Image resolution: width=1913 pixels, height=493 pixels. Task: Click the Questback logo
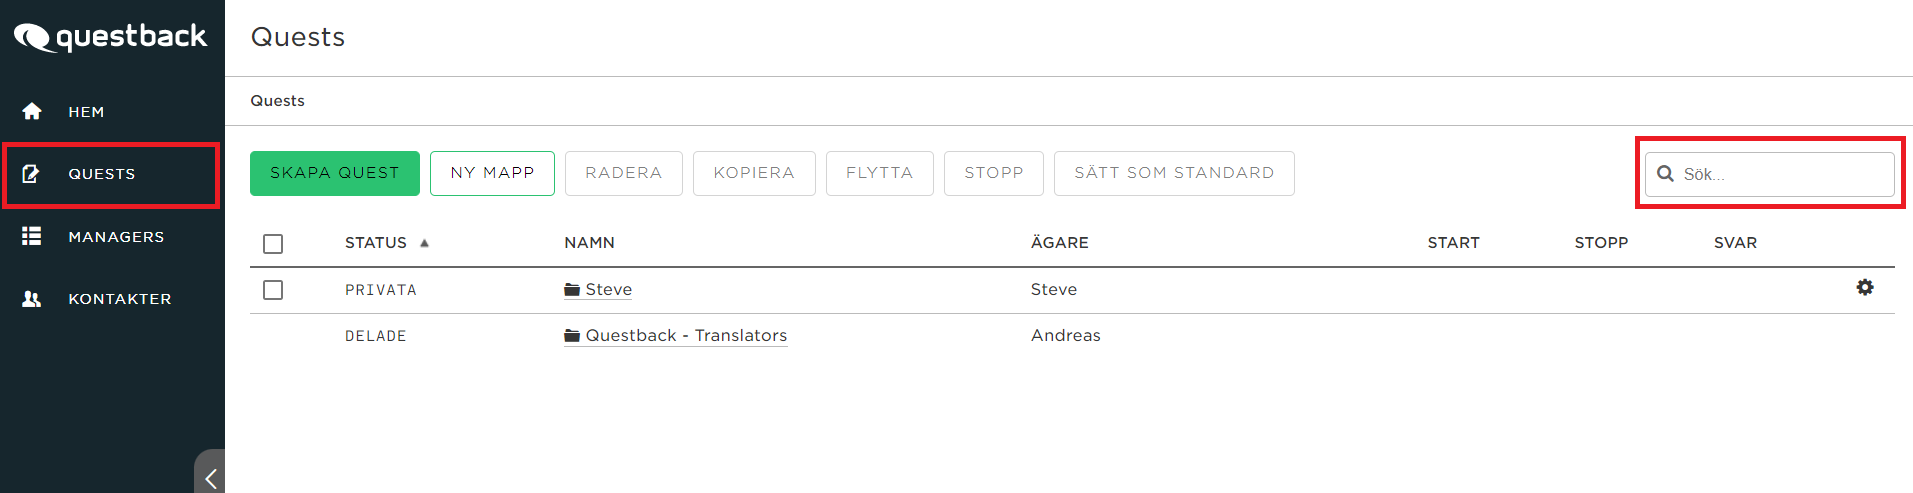click(x=110, y=37)
